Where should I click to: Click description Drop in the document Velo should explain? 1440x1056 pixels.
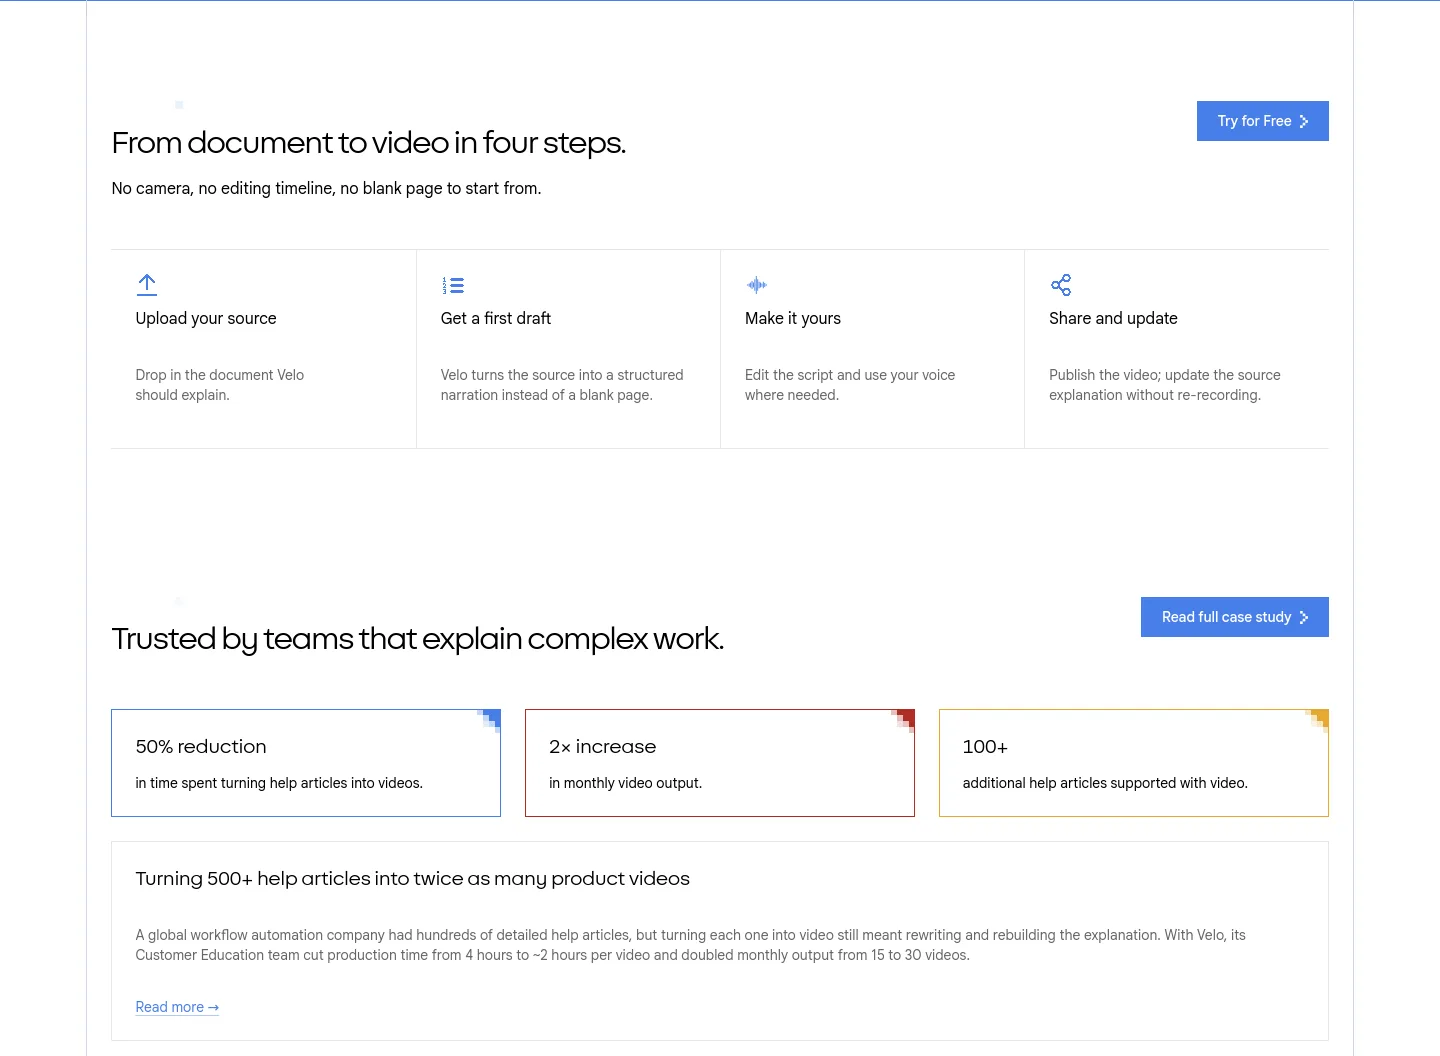pyautogui.click(x=220, y=385)
